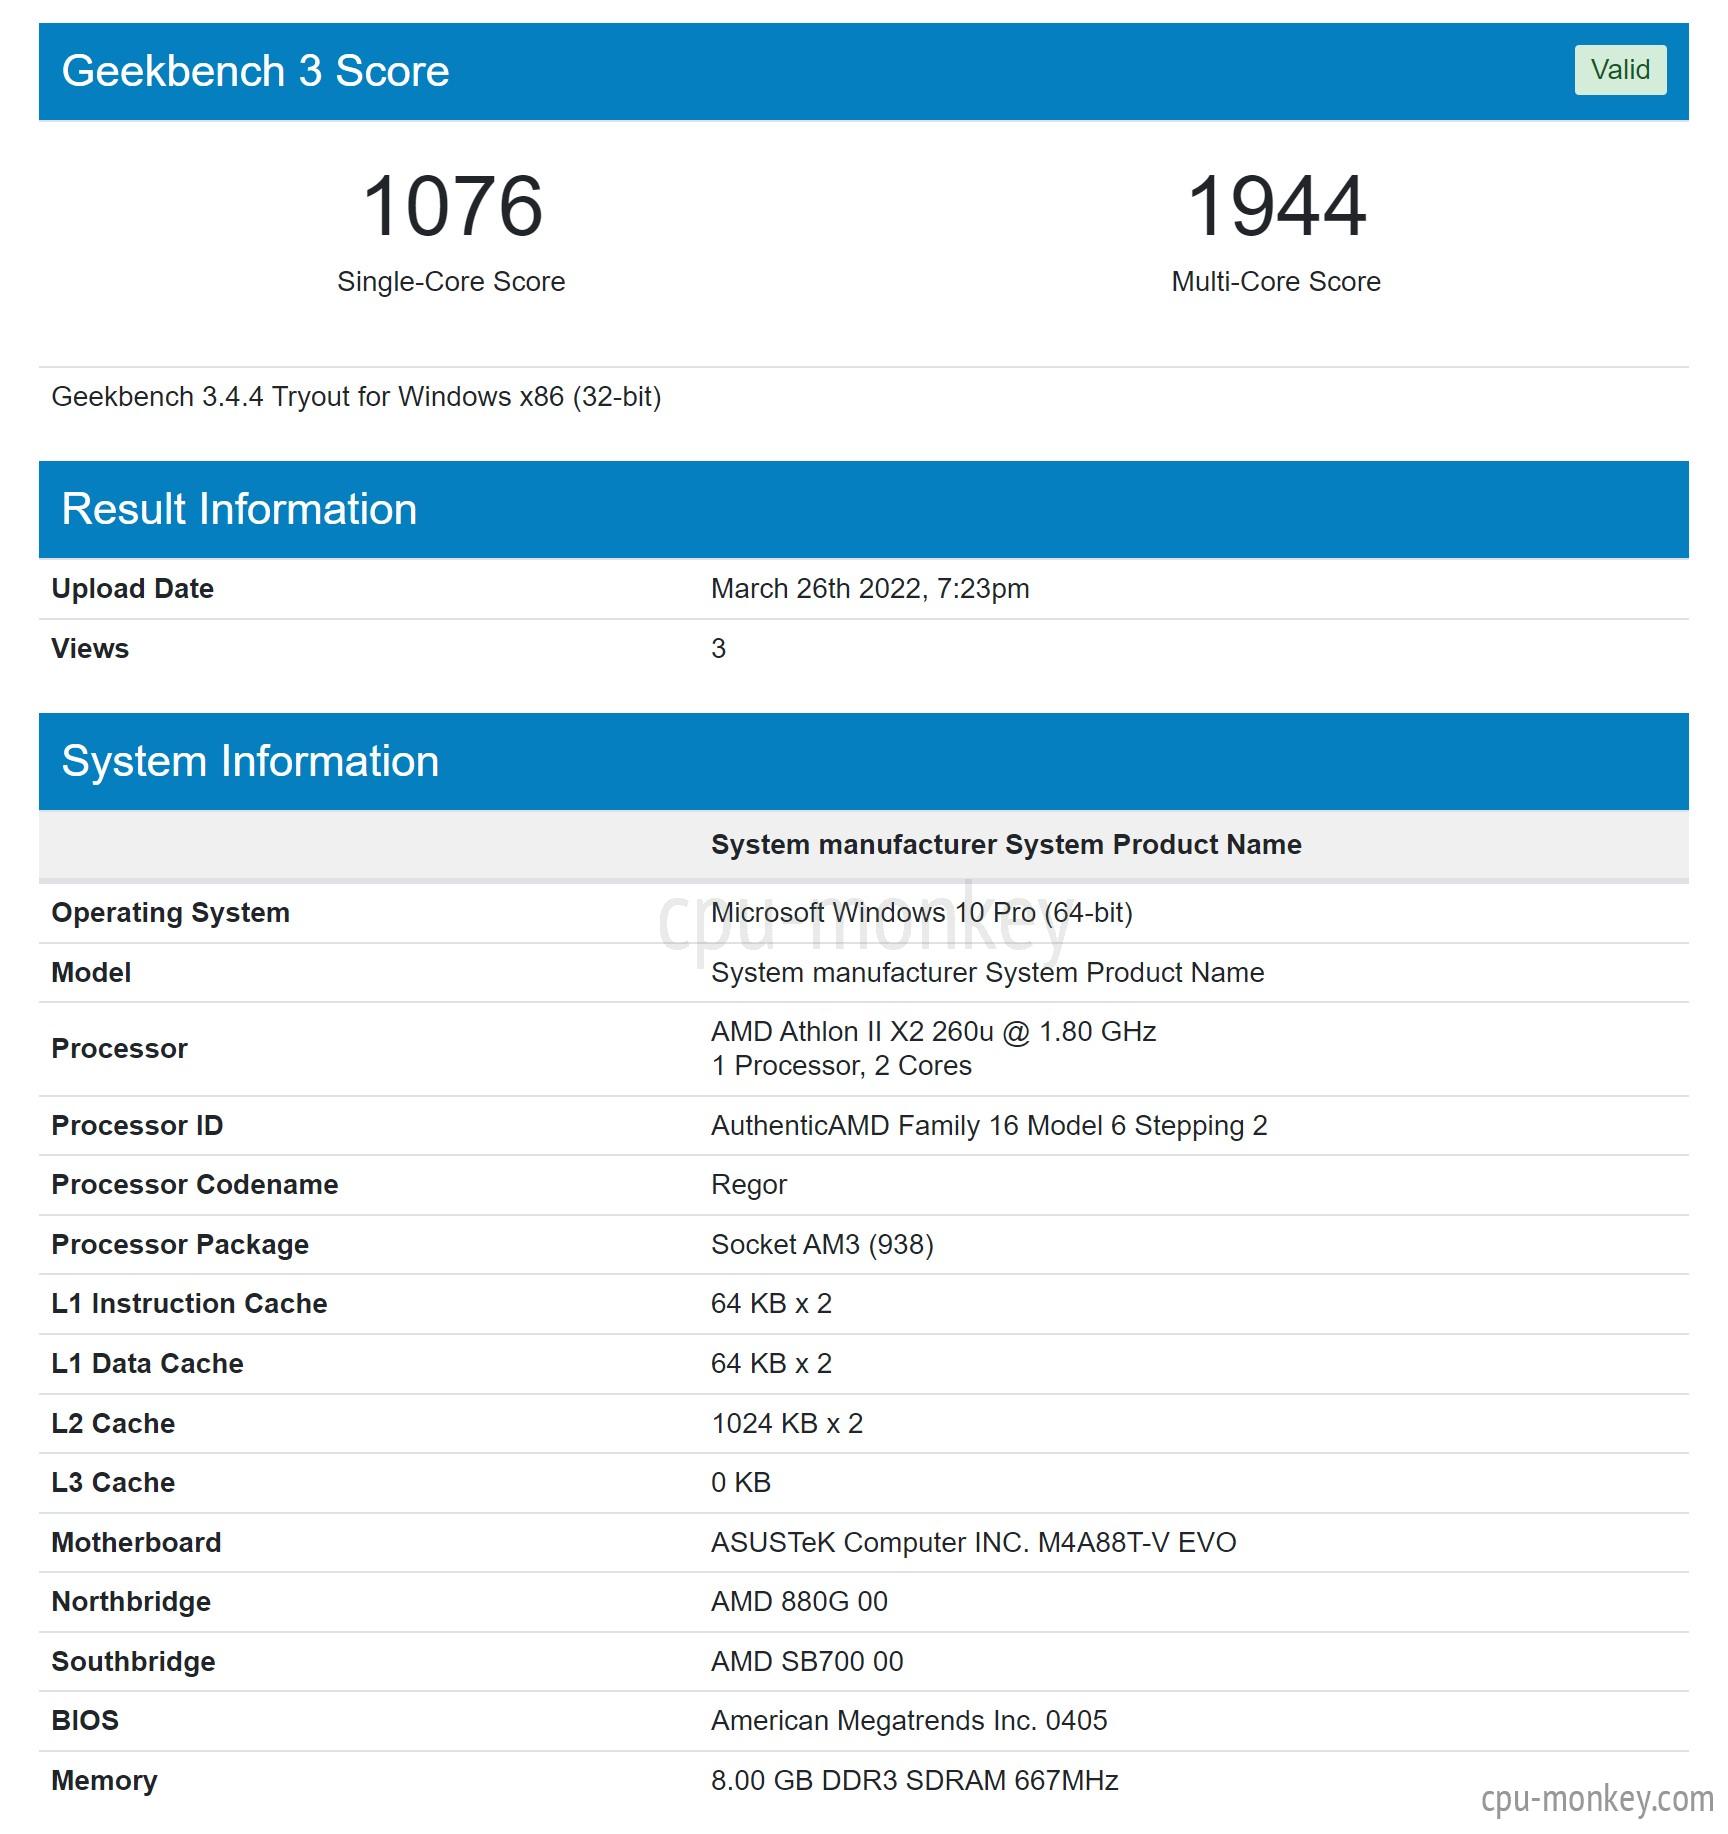Select the Model value System Product Name
Viewport: 1728px width, 1834px height.
(987, 972)
